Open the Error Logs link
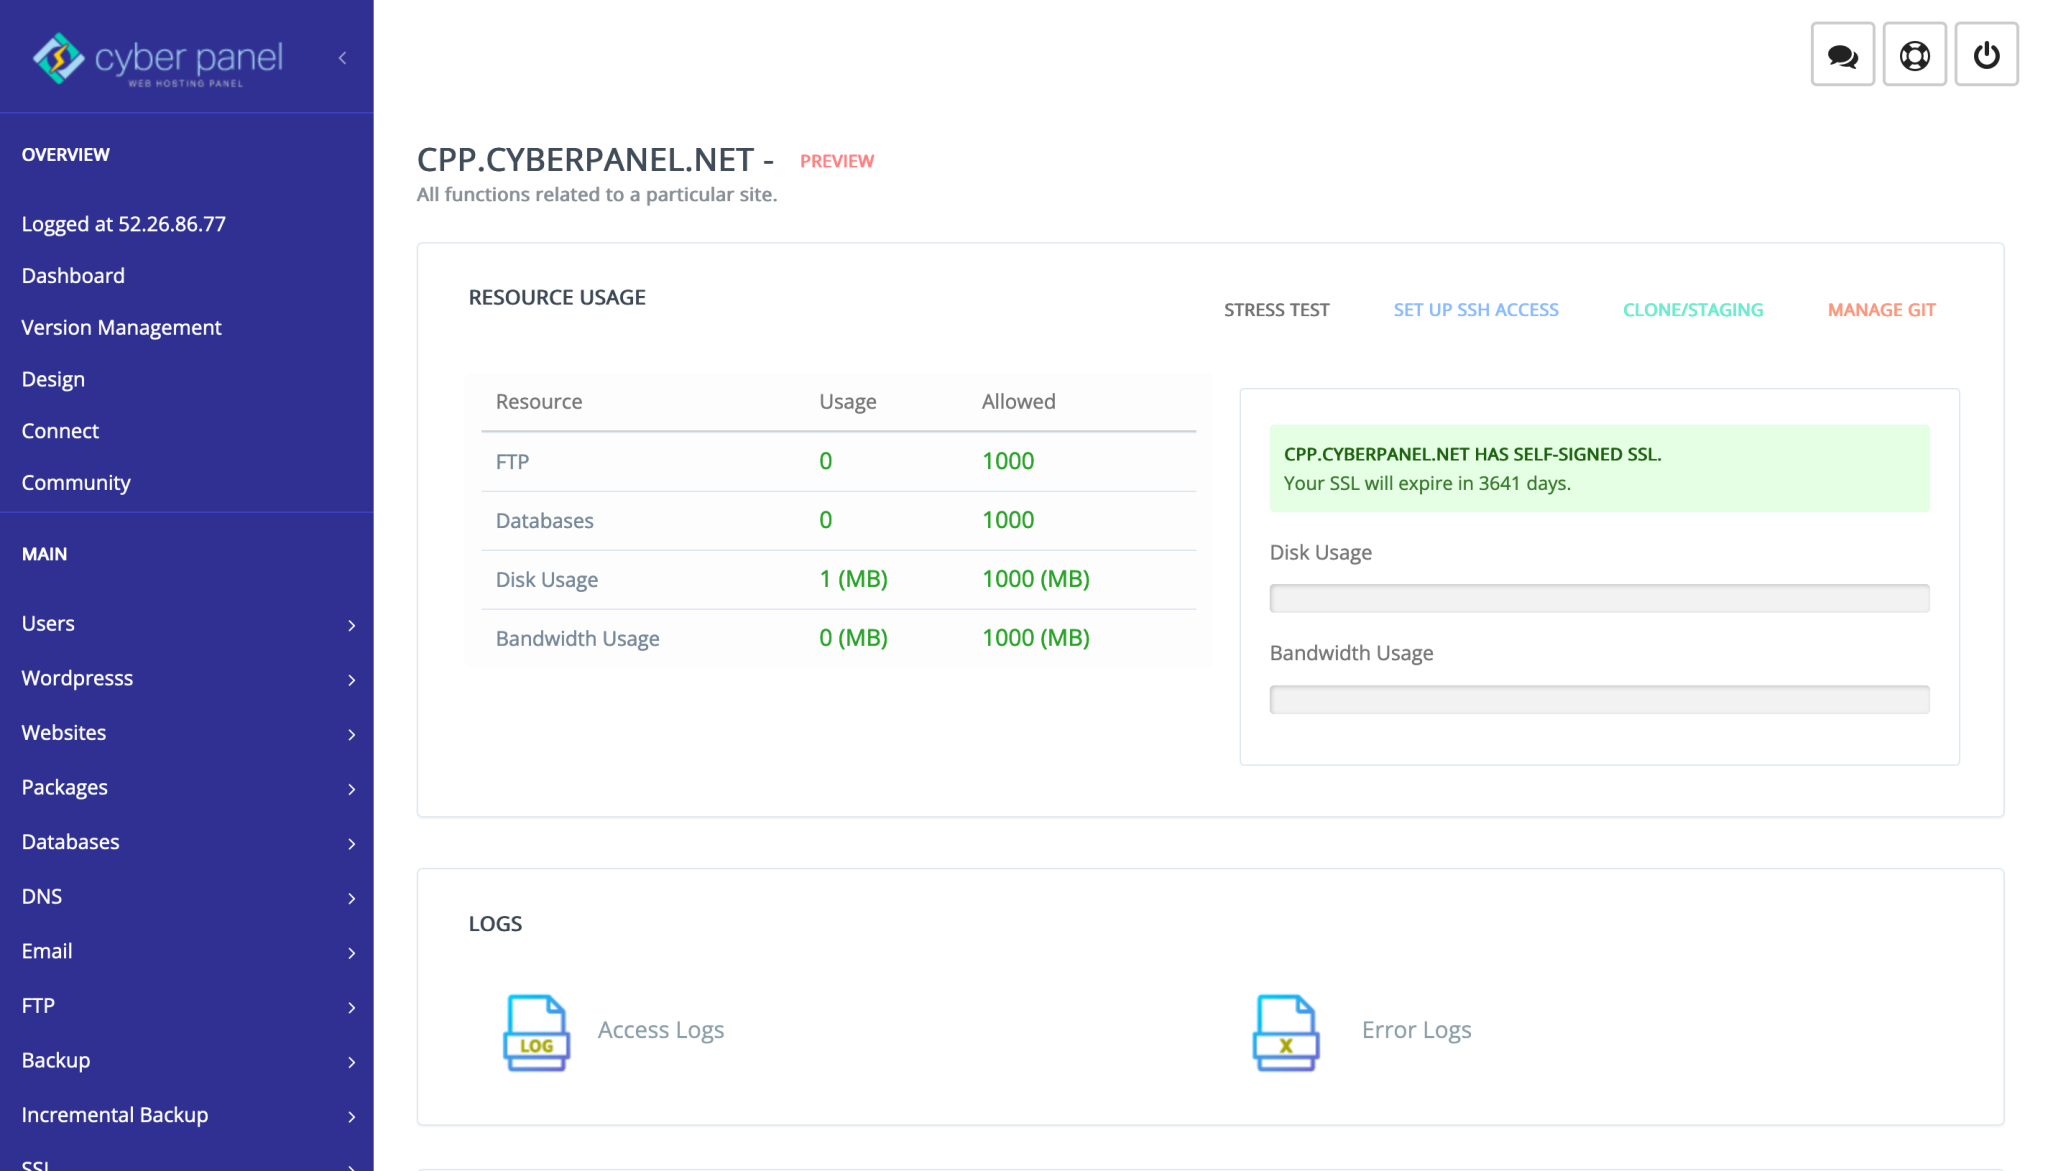Screen dimensions: 2048x1171 point(1416,1030)
